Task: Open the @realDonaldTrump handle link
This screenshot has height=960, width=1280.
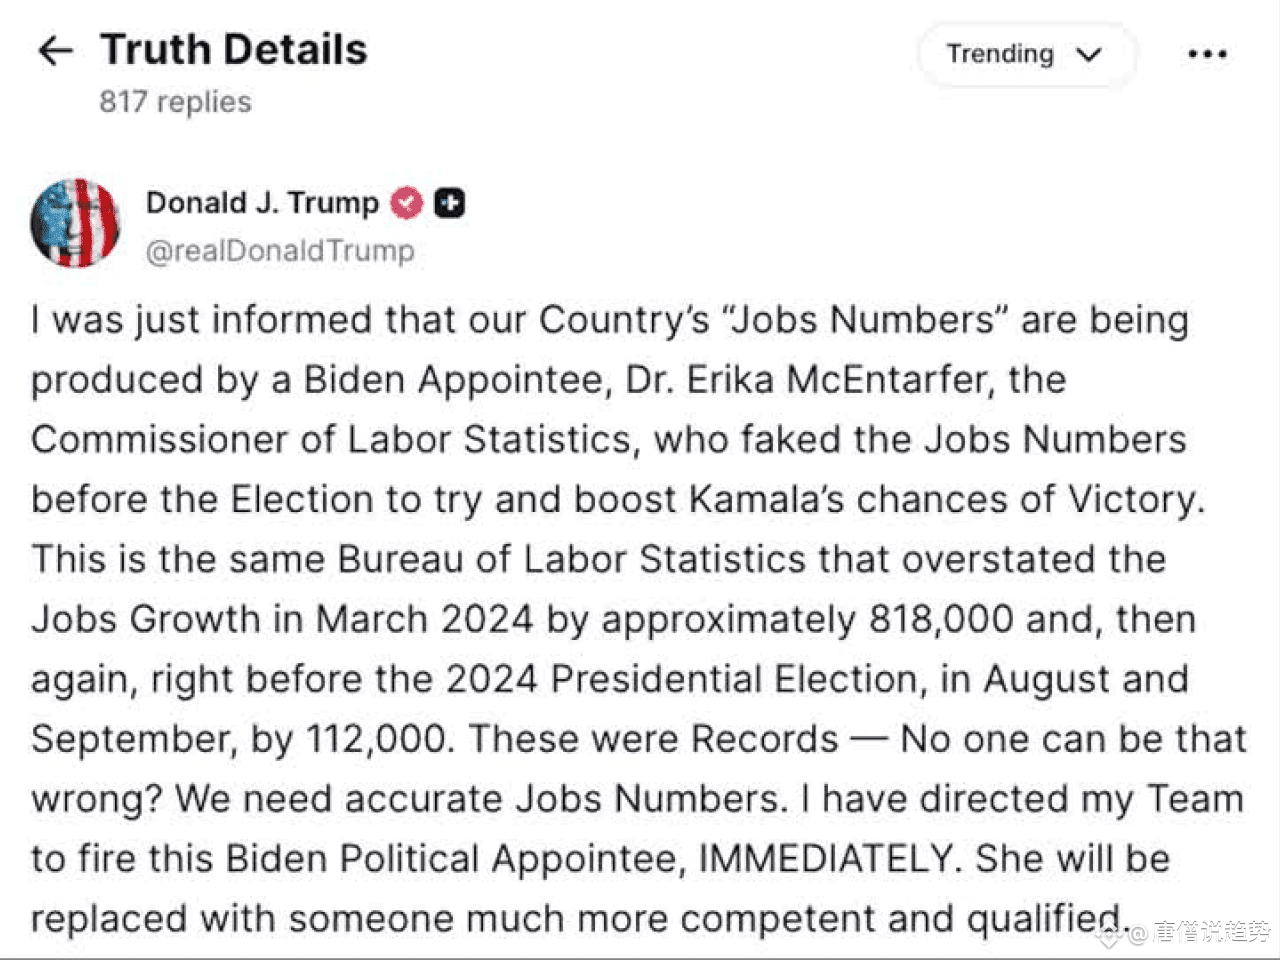Action: (280, 250)
